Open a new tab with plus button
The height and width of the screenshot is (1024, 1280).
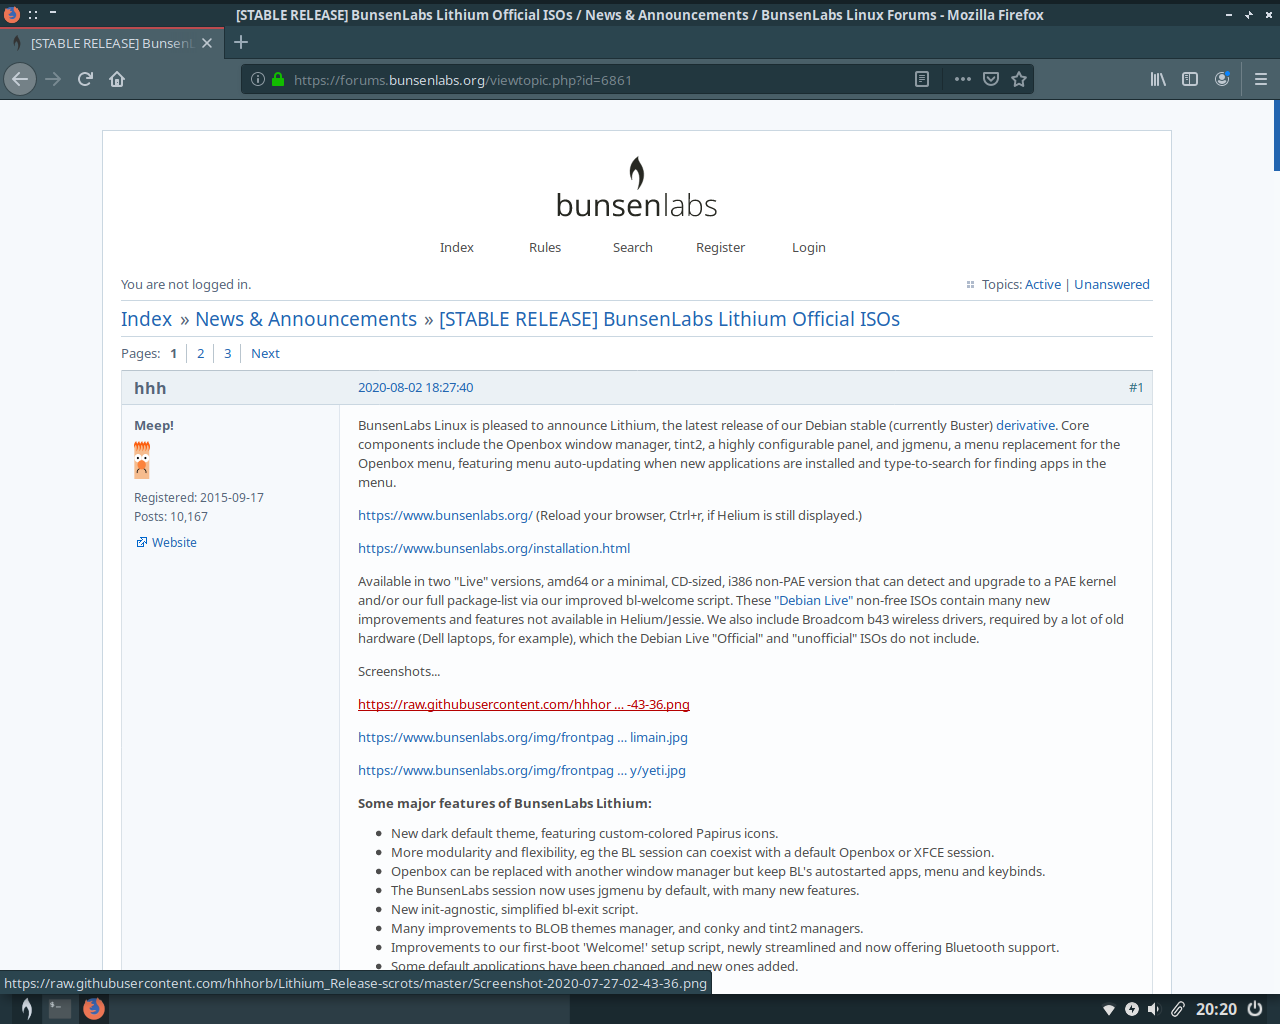(x=241, y=42)
